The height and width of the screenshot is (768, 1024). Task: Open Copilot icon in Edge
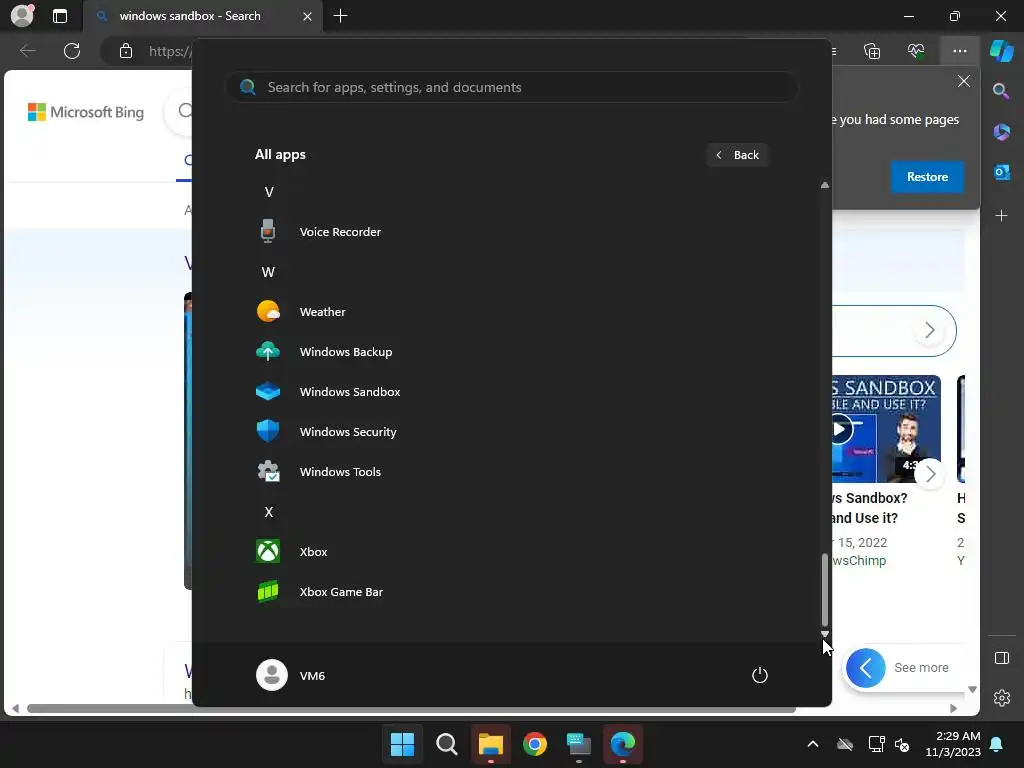1002,51
